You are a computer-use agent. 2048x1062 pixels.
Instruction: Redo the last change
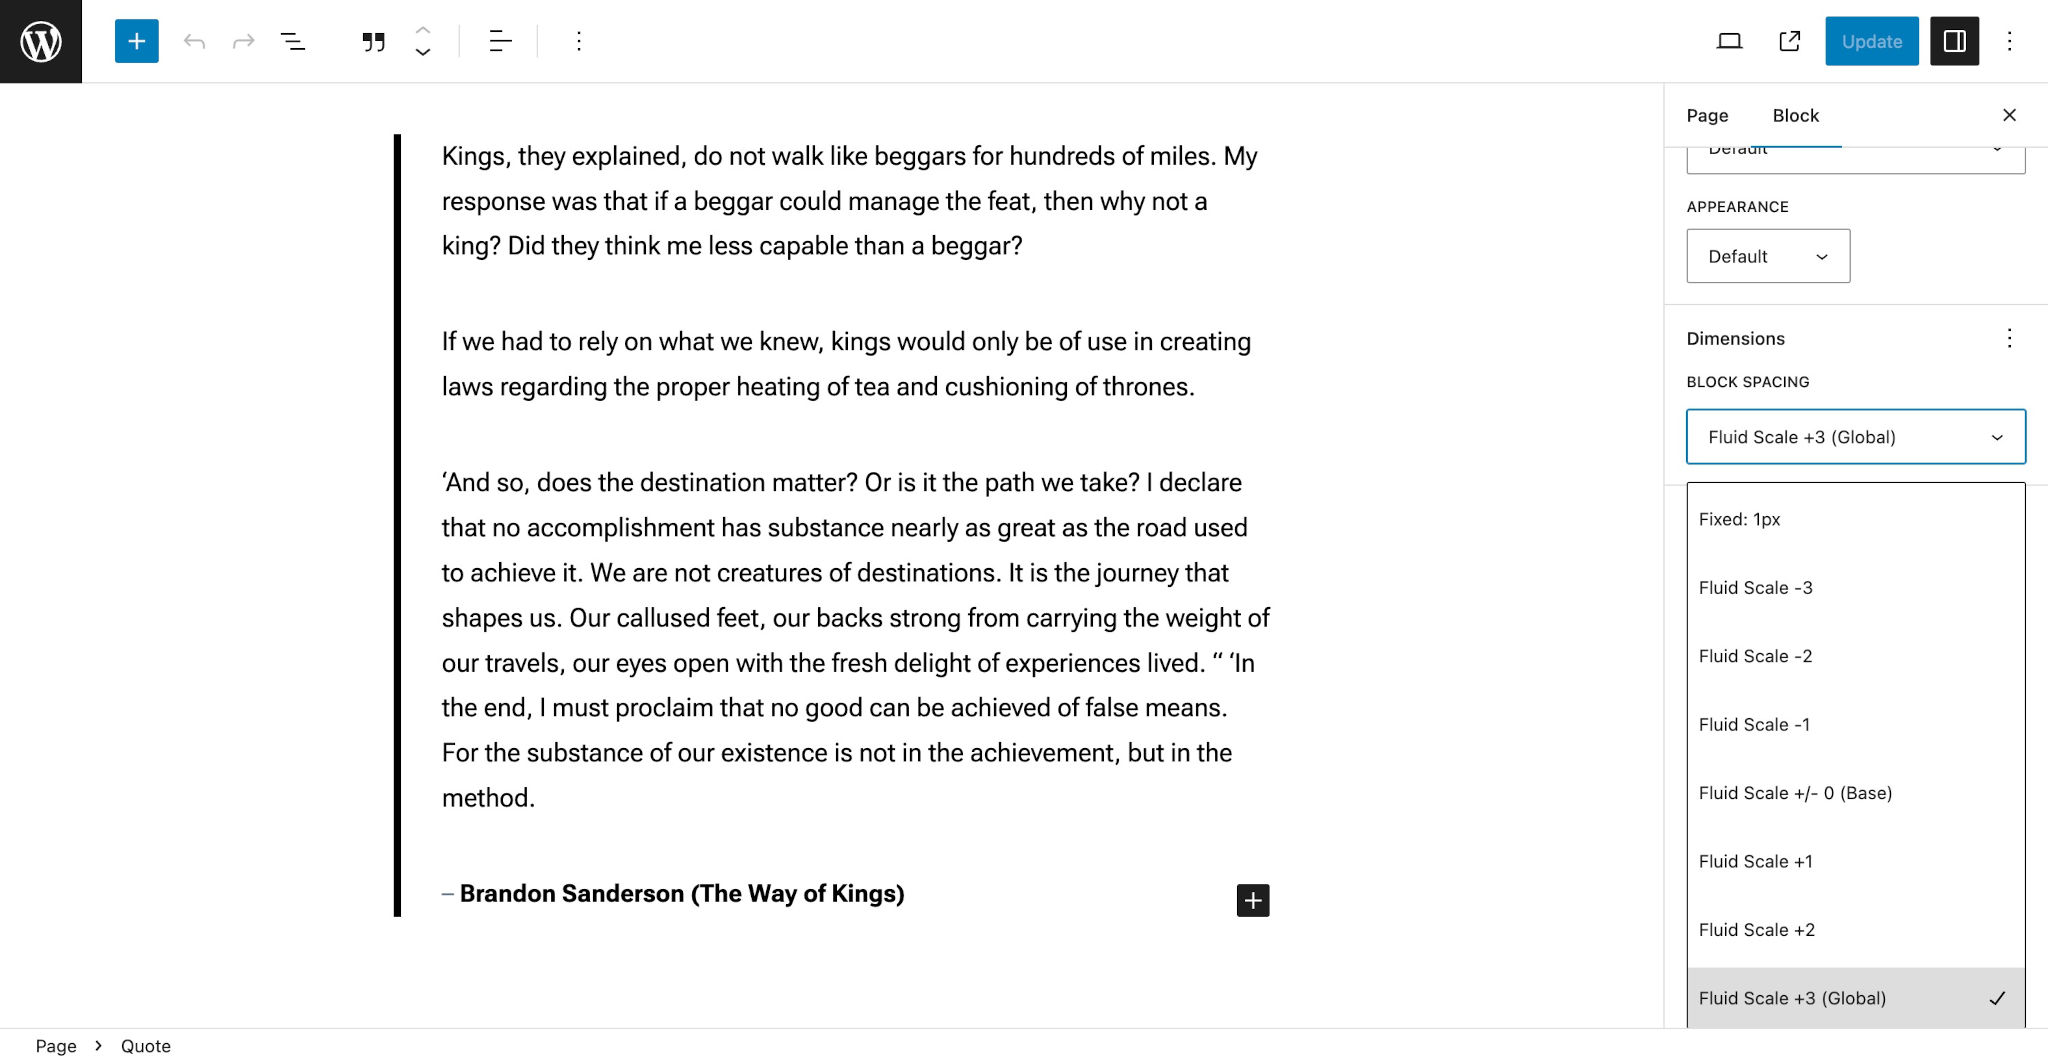pyautogui.click(x=243, y=41)
